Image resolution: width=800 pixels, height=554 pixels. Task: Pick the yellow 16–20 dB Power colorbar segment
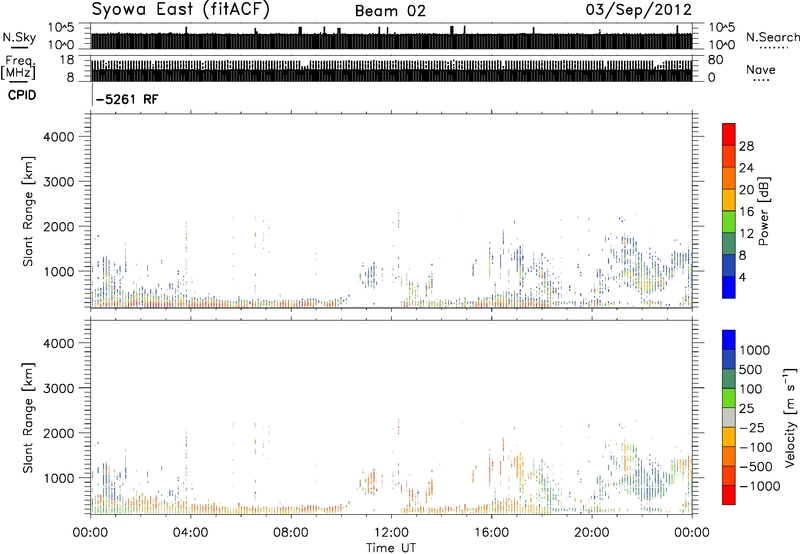coord(729,200)
